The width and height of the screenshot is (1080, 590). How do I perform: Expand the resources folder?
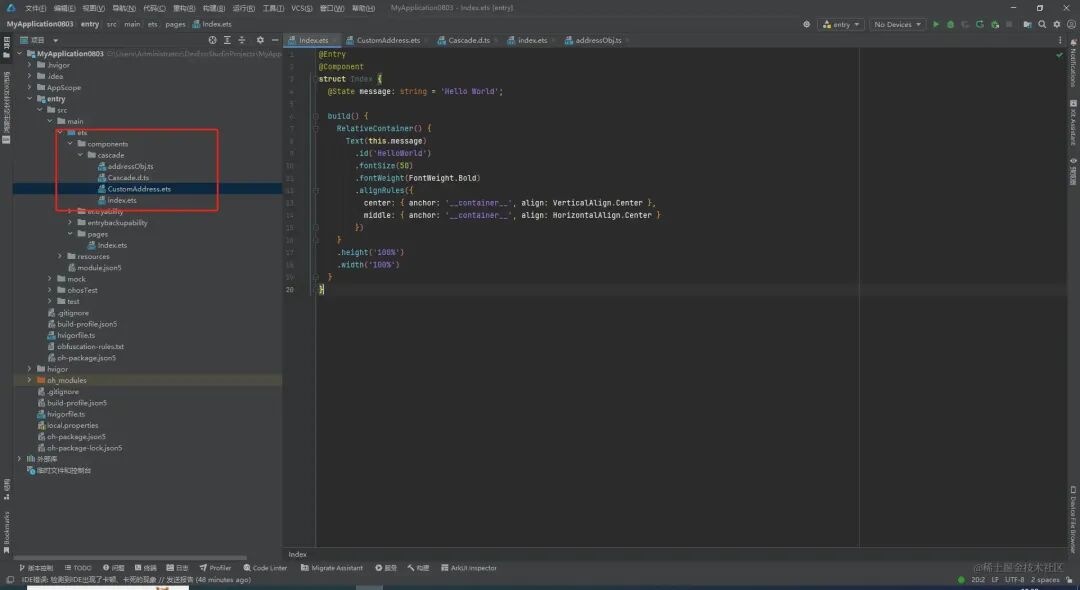point(60,256)
